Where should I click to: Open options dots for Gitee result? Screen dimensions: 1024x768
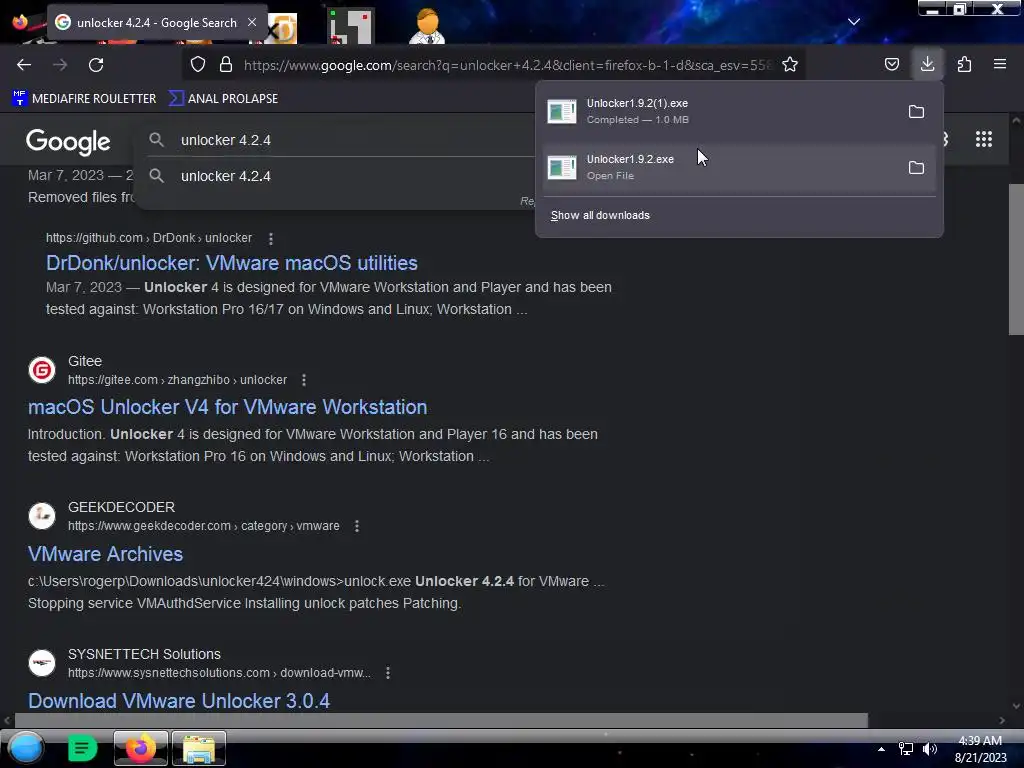[304, 380]
